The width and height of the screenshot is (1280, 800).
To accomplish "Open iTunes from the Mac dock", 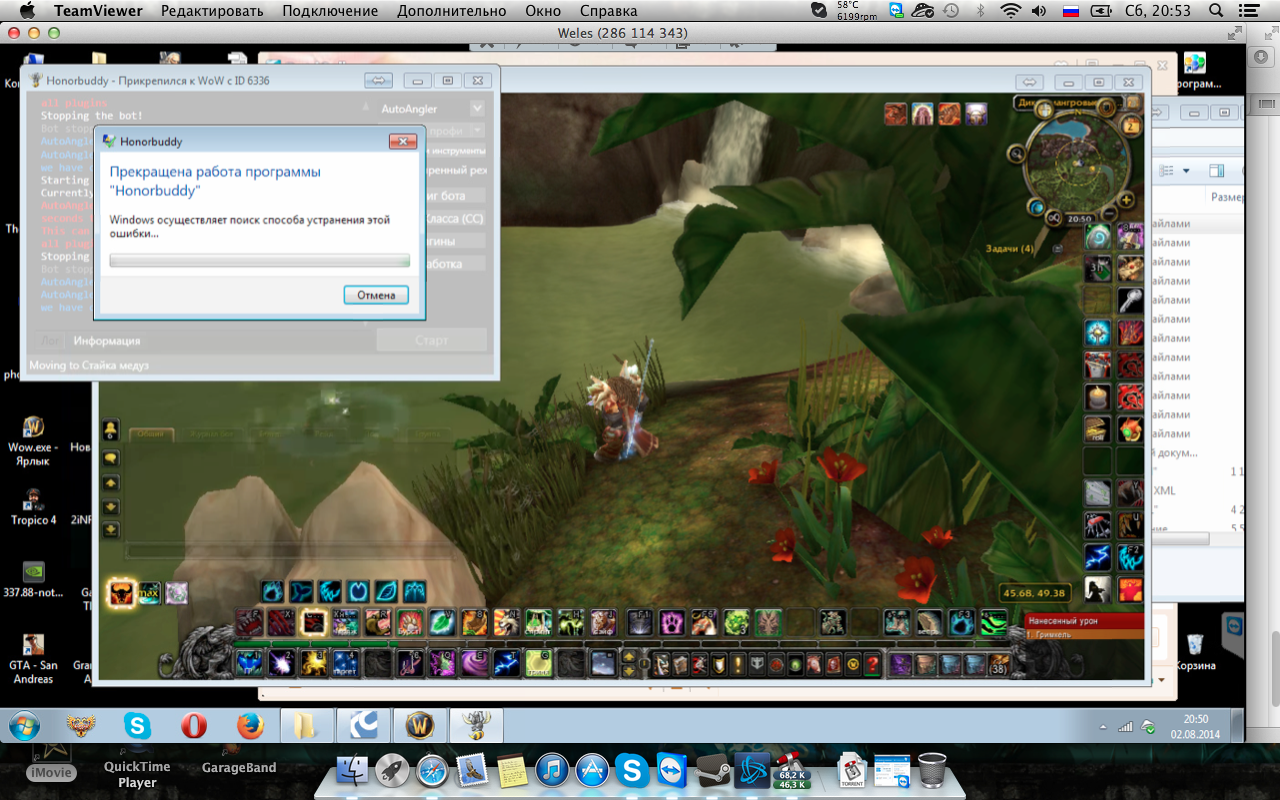I will click(552, 770).
